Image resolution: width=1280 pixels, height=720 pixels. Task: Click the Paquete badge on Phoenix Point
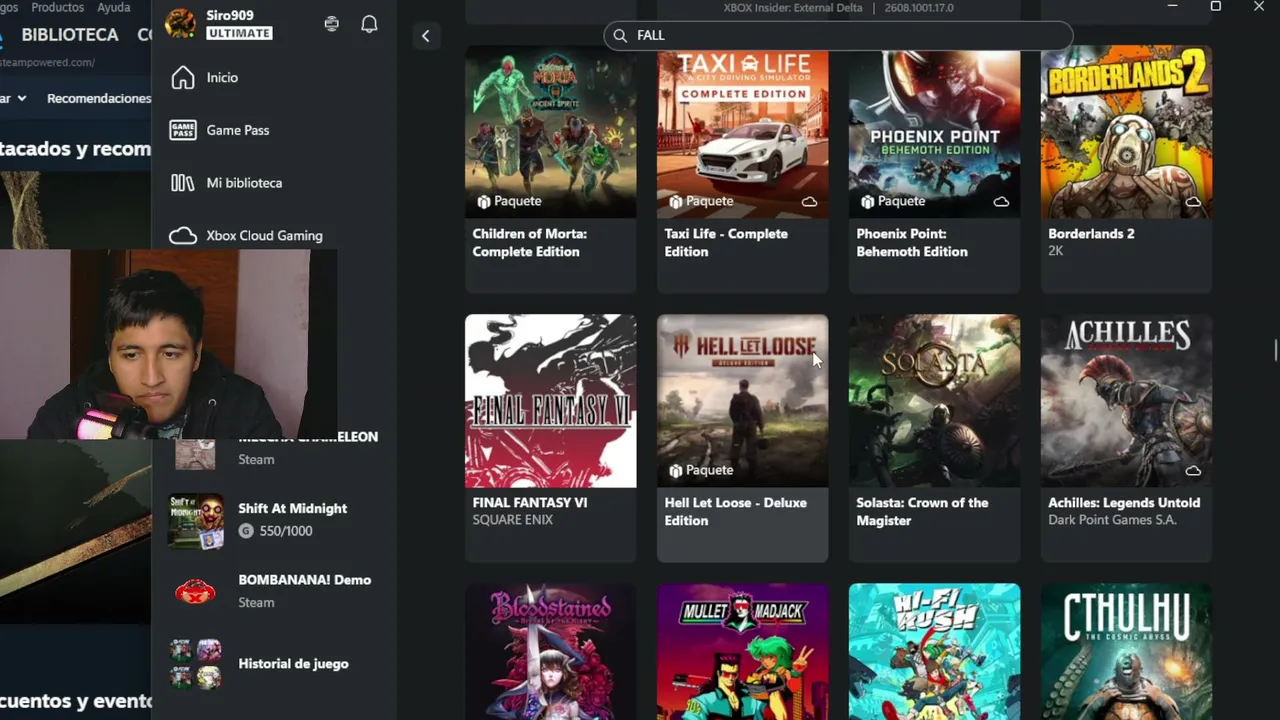coord(893,201)
